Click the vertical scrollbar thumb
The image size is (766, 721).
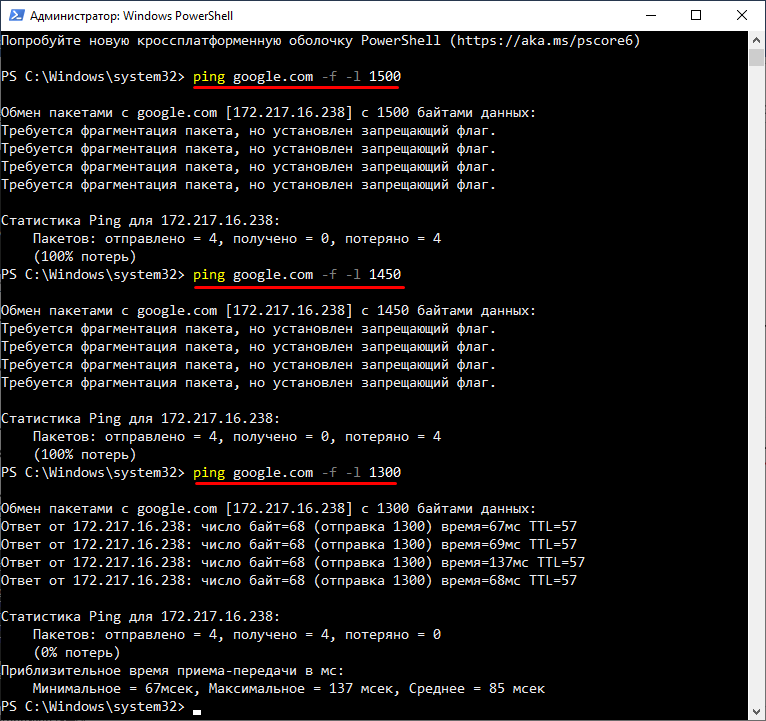pyautogui.click(x=757, y=57)
